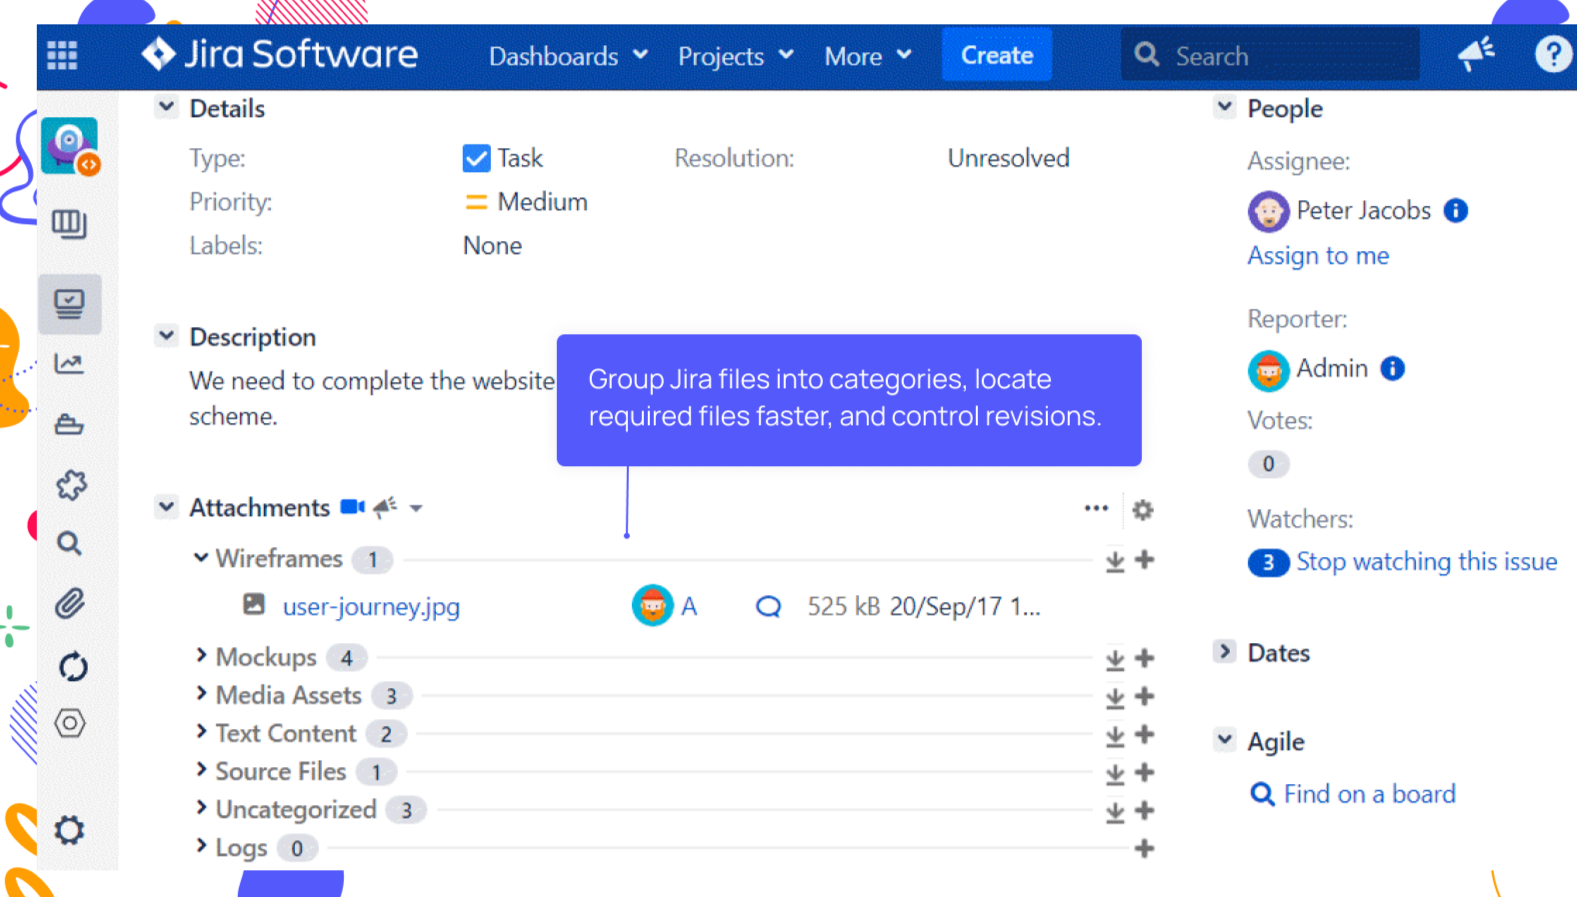Add a file to Media Assets
Image resolution: width=1577 pixels, height=897 pixels.
(1145, 696)
